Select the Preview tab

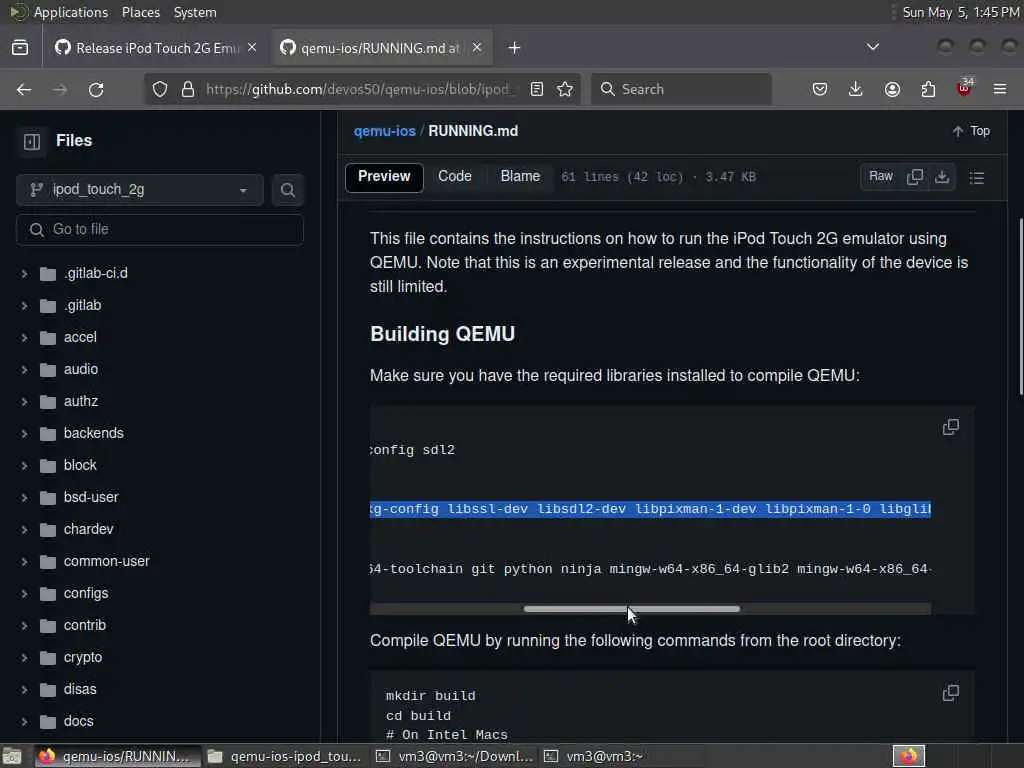[384, 177]
